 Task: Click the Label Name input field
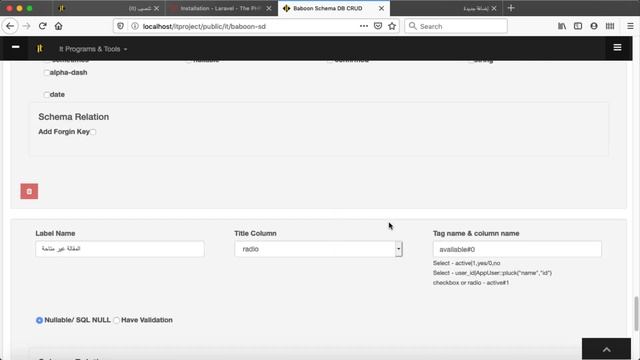[x=120, y=249]
